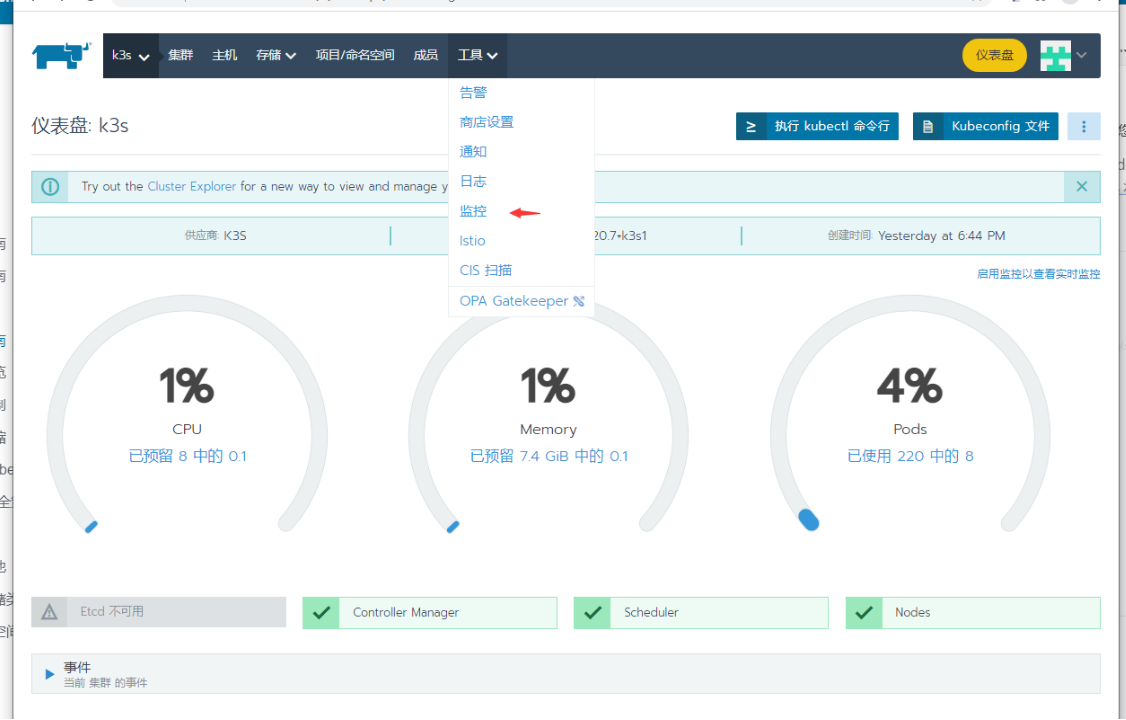Open CIS 扫描 from tools menu
Screen dimensions: 1126x720
point(485,271)
